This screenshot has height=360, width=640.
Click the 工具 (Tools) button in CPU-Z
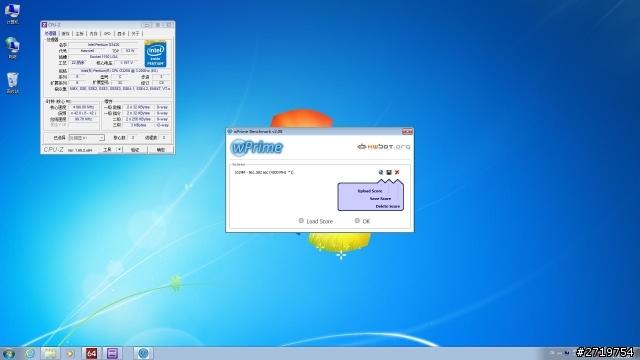(107, 150)
